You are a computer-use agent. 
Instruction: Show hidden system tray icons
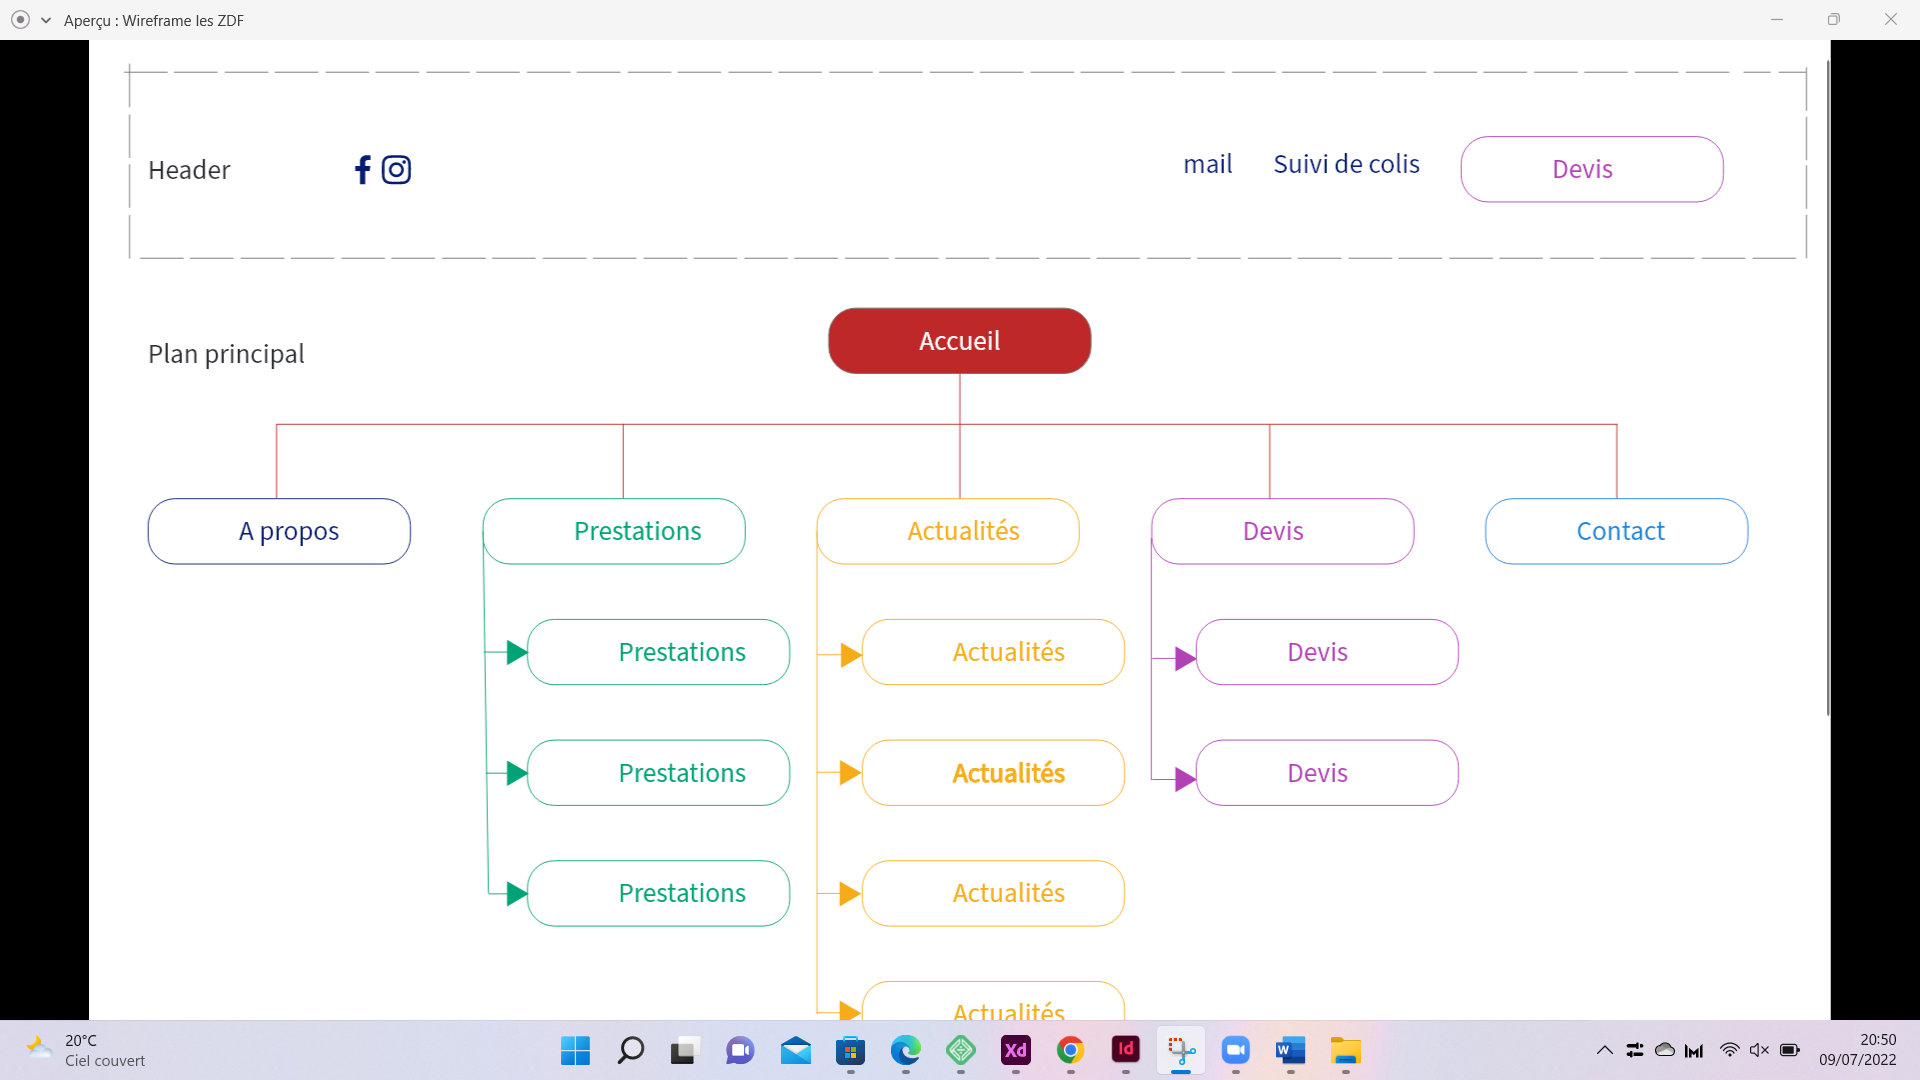click(1604, 1050)
